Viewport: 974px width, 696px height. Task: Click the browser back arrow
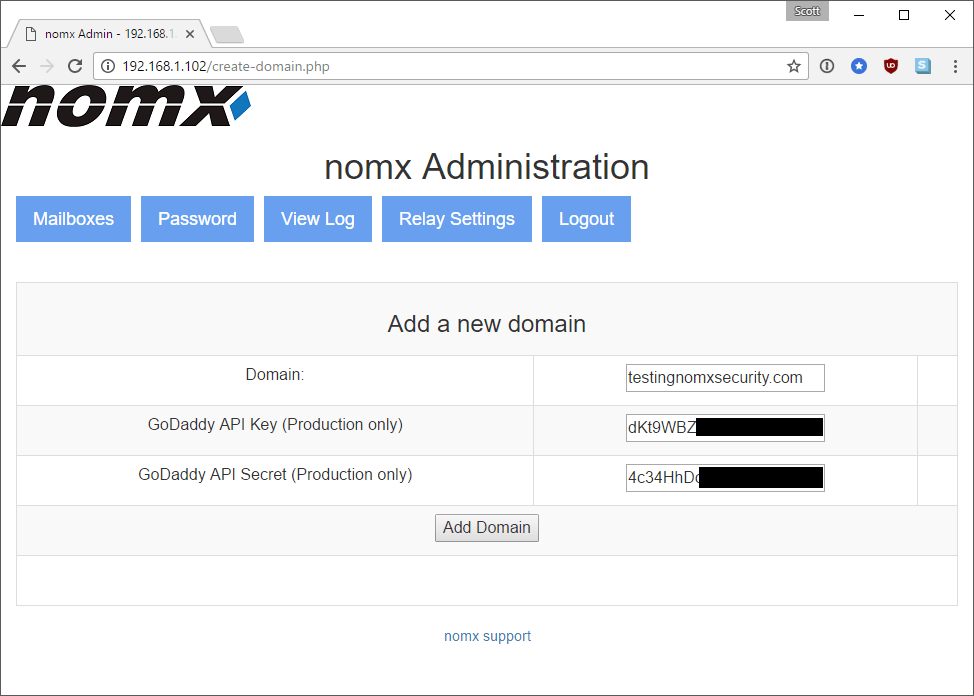tap(18, 66)
